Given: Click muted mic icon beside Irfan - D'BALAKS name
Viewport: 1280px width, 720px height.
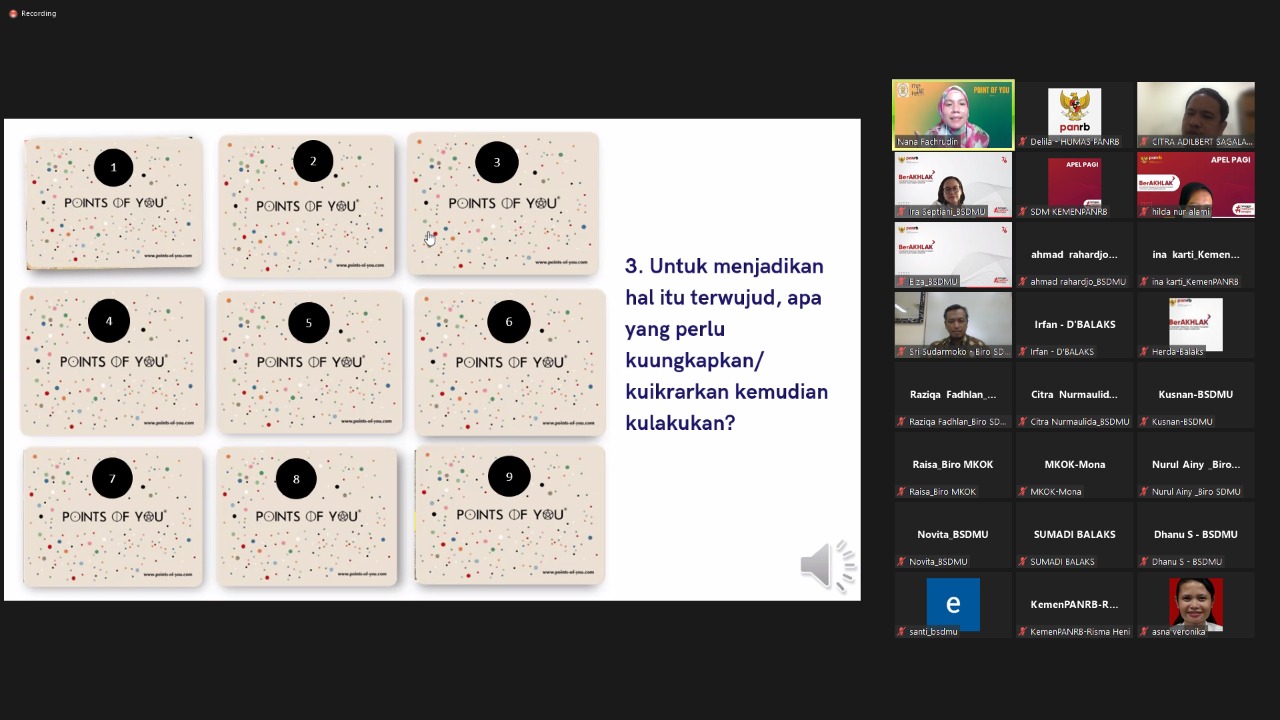Looking at the screenshot, I should point(1022,352).
